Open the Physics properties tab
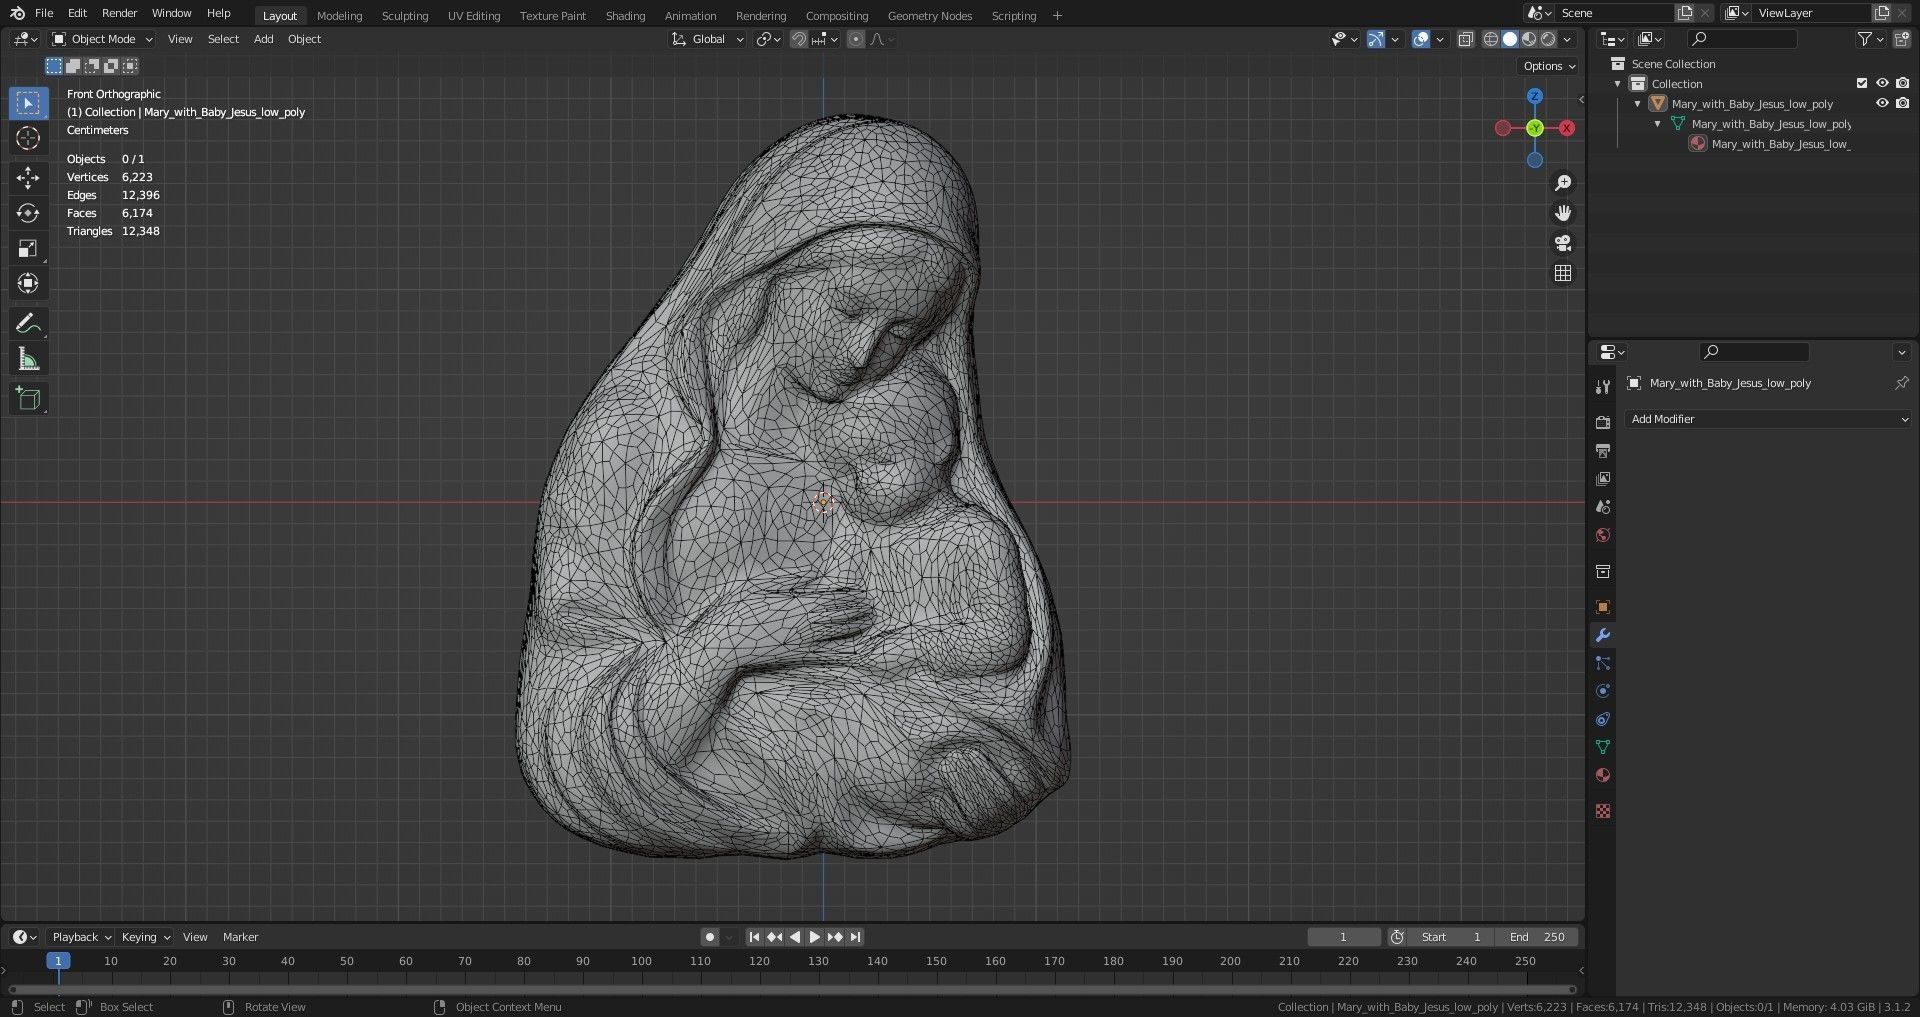The width and height of the screenshot is (1920, 1017). point(1603,691)
